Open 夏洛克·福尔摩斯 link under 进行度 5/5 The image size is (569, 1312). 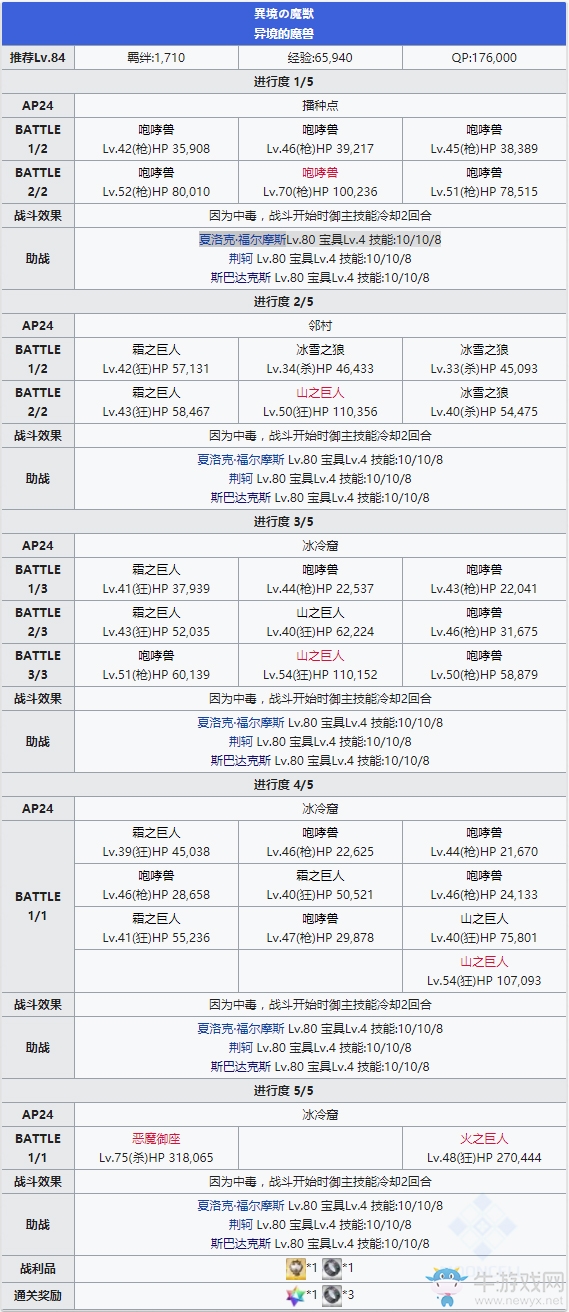pyautogui.click(x=241, y=1205)
